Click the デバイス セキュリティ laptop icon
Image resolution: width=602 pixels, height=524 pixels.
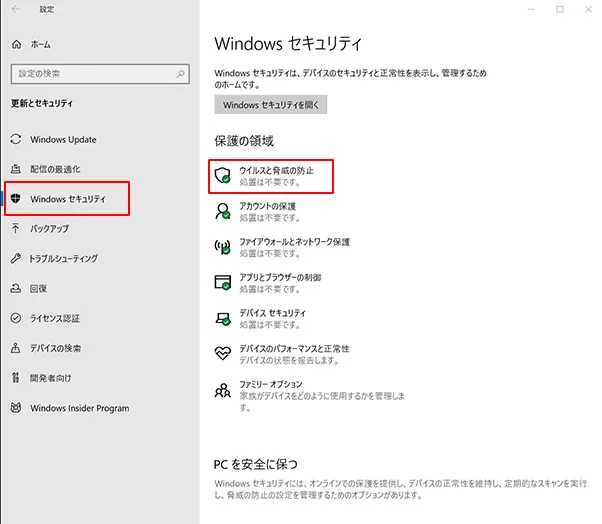pos(223,318)
